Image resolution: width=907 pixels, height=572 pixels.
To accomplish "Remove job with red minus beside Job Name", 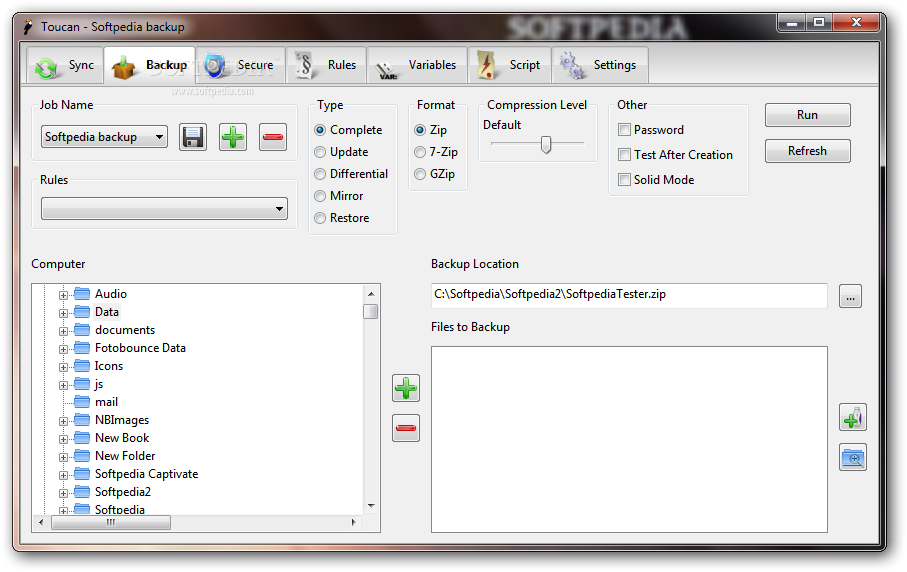I will click(272, 137).
